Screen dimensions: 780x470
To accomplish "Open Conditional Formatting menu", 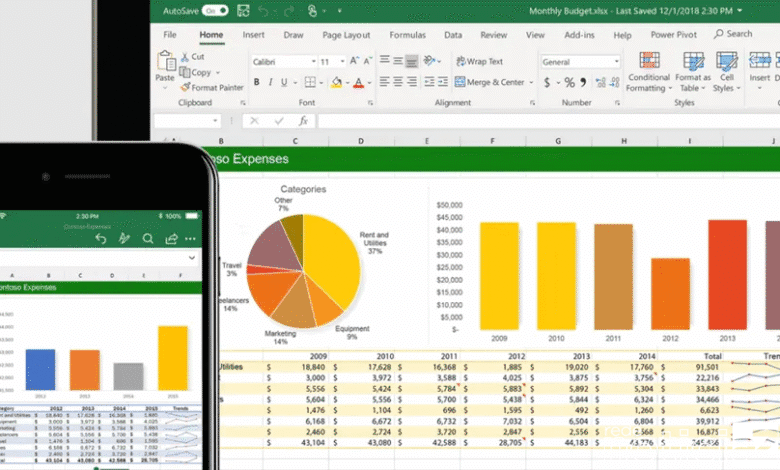I will tap(649, 72).
